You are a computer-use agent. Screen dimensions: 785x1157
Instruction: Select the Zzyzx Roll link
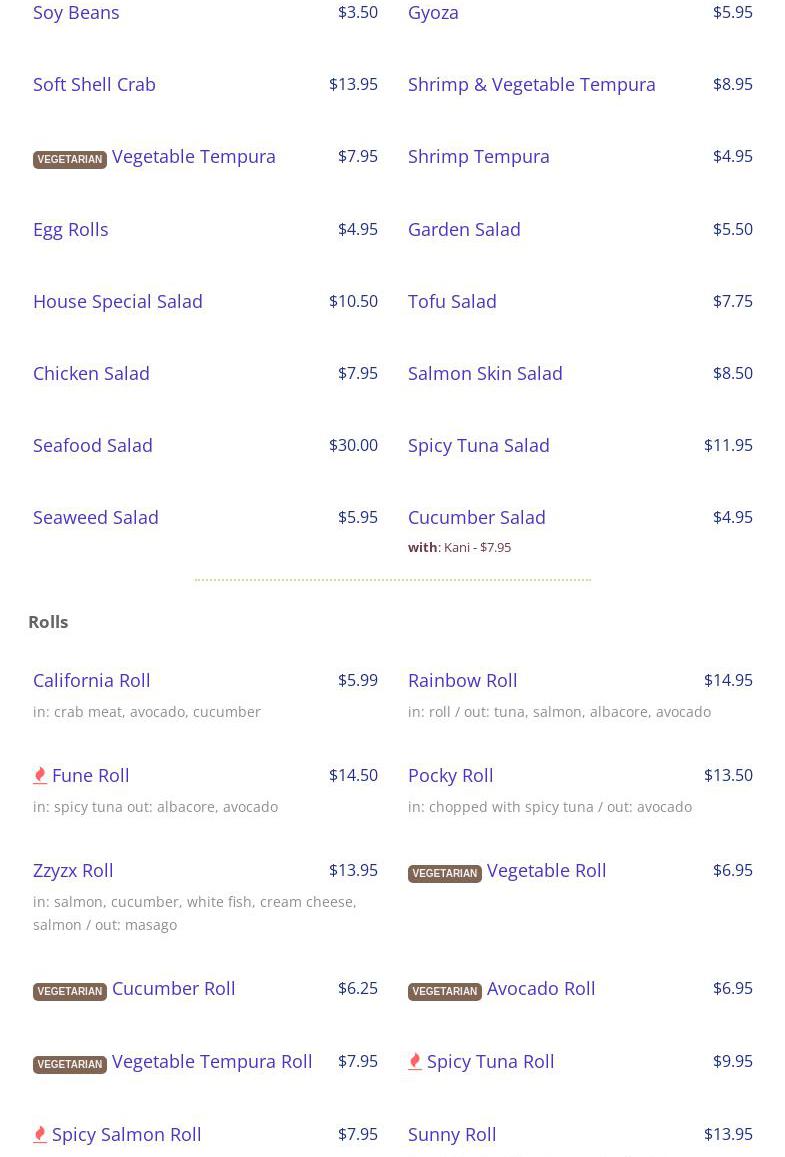(x=73, y=870)
